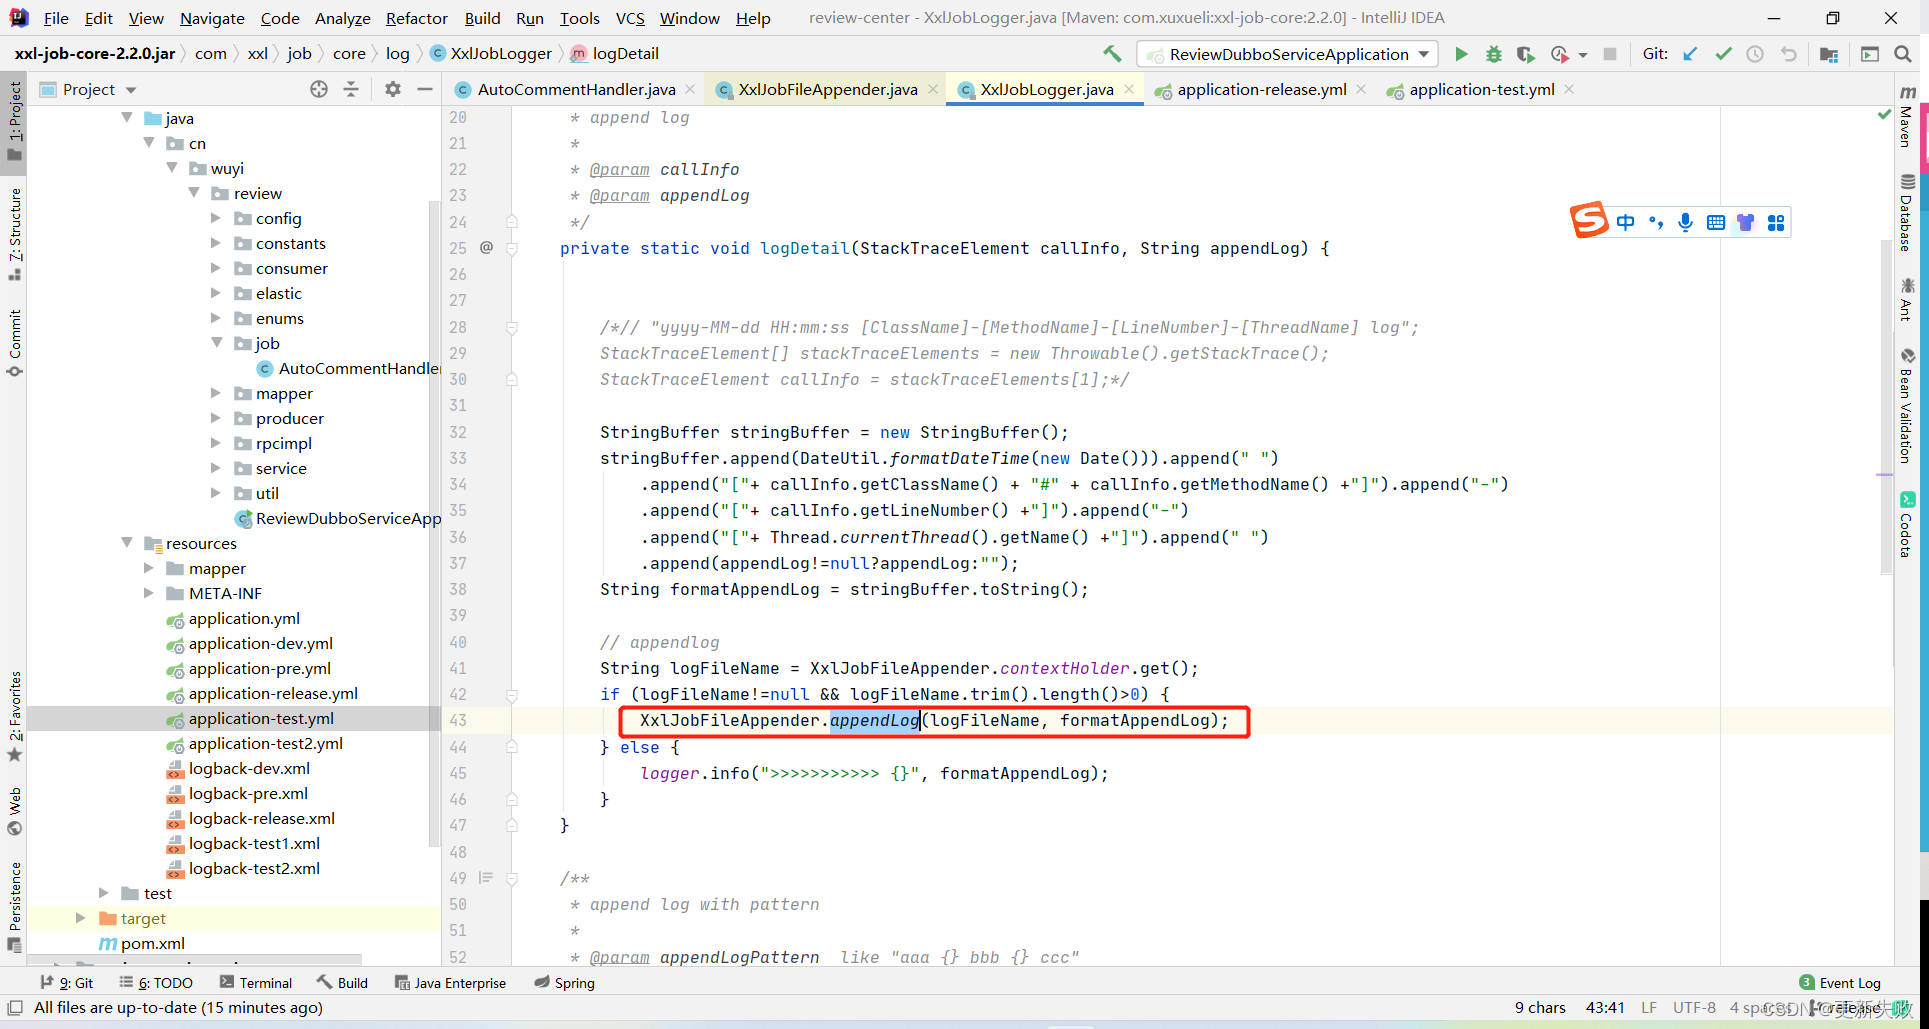Collapse all in Project panel icon

351,89
